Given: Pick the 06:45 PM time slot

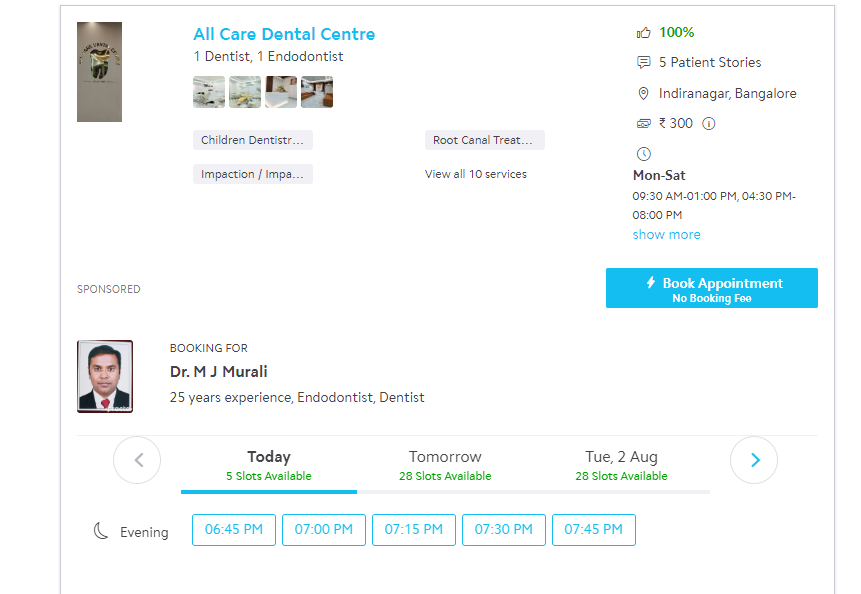Looking at the screenshot, I should (x=234, y=530).
